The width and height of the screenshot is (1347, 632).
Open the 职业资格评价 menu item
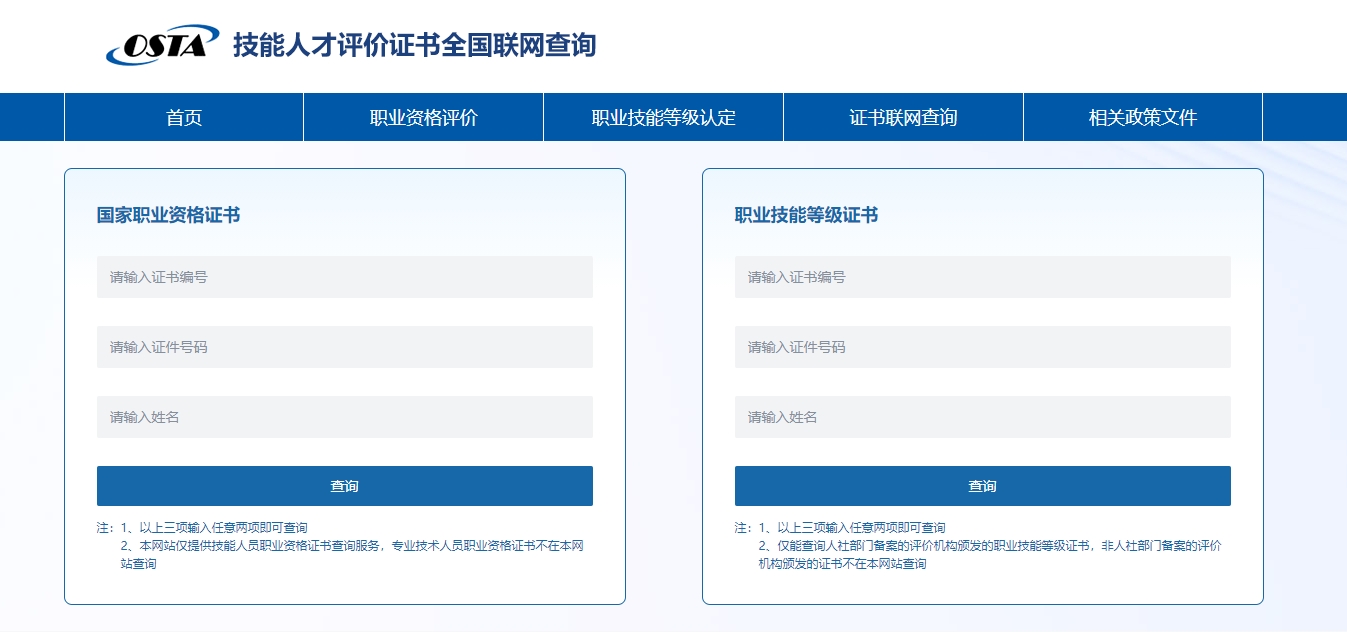[x=424, y=117]
